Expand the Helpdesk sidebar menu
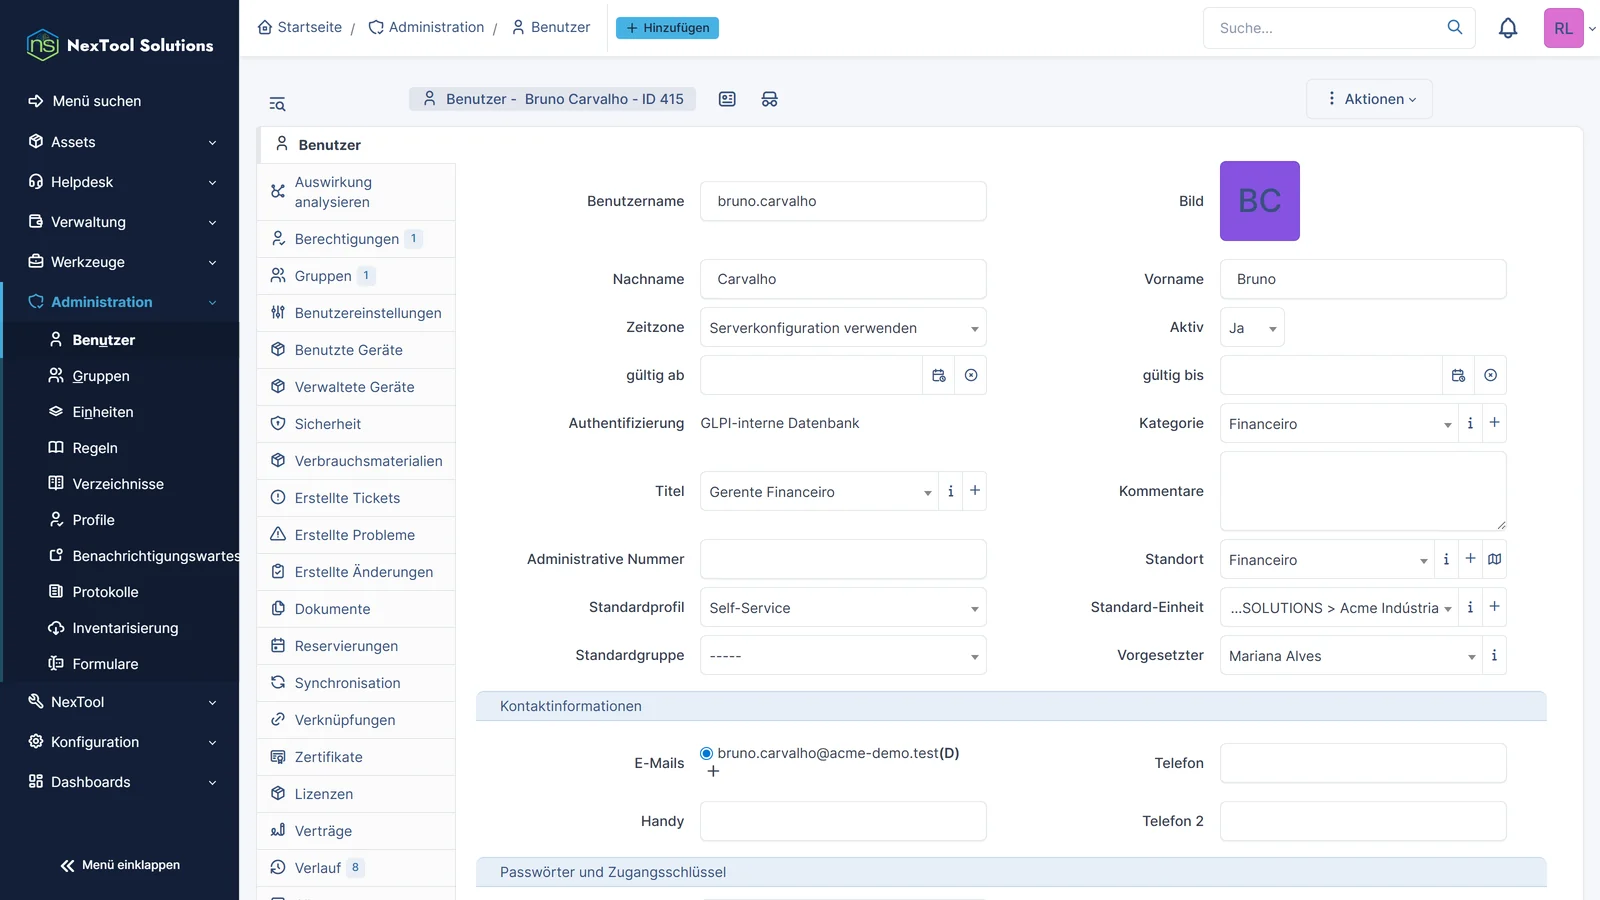The height and width of the screenshot is (900, 1600). click(120, 182)
